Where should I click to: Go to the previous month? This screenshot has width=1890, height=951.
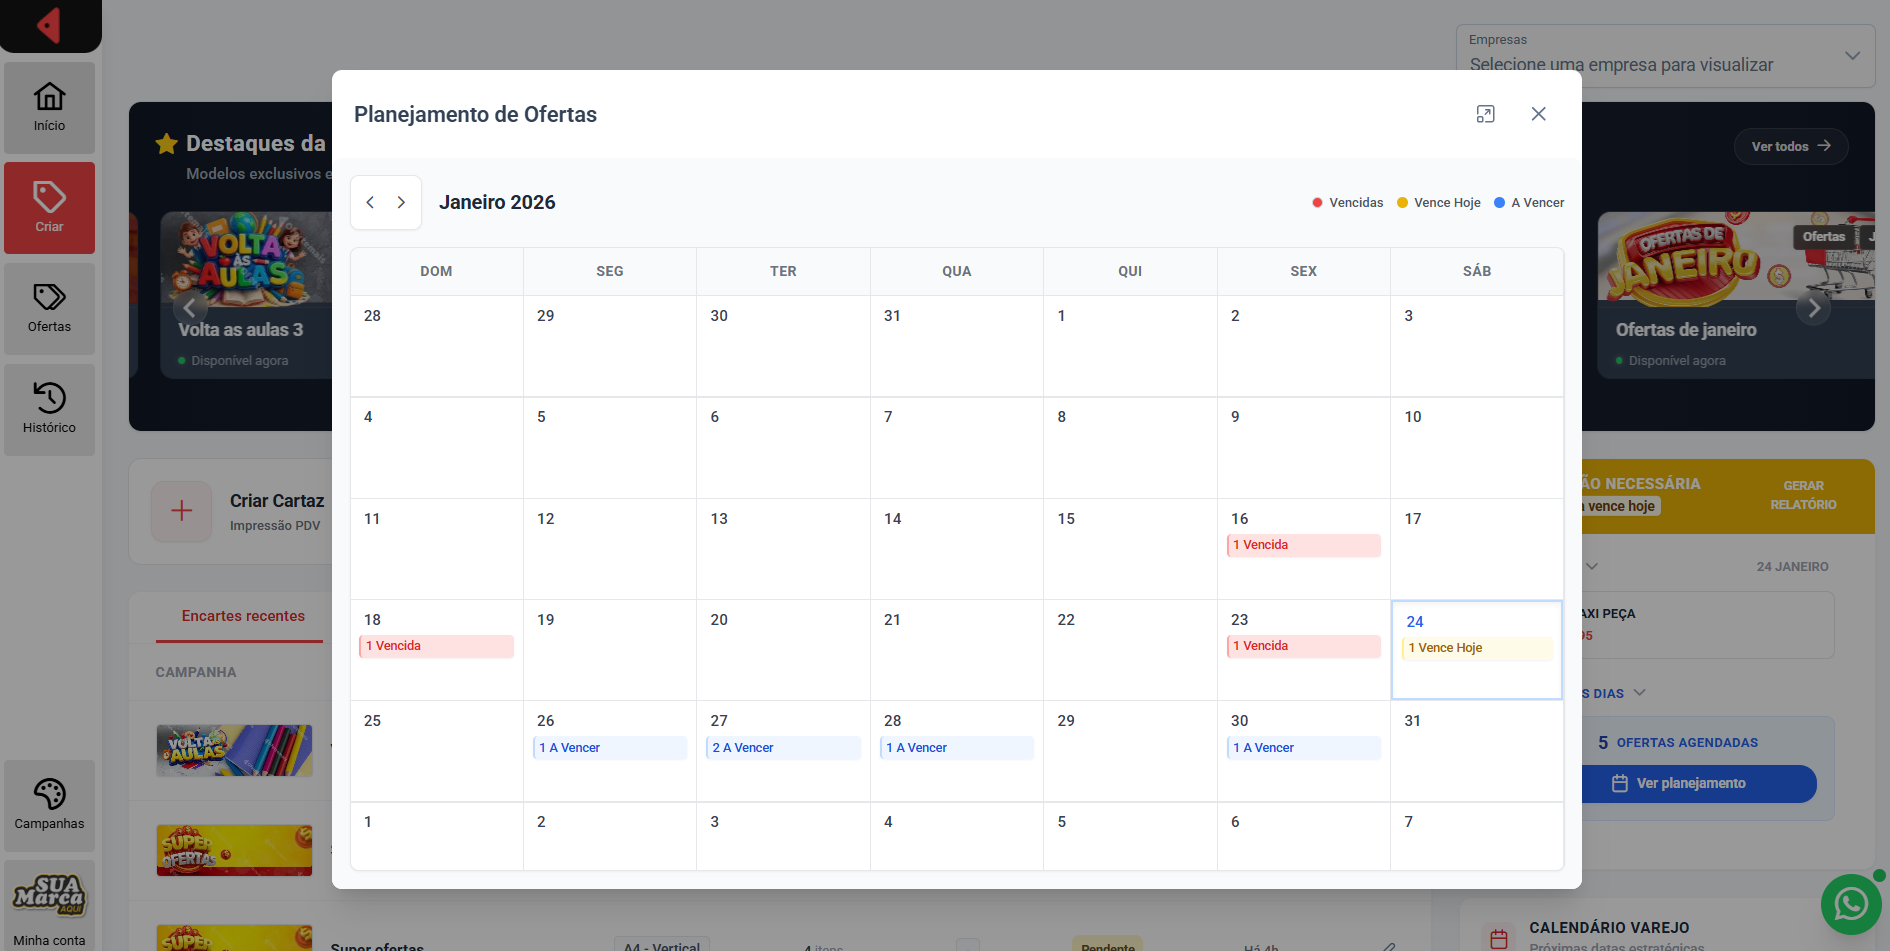tap(370, 202)
